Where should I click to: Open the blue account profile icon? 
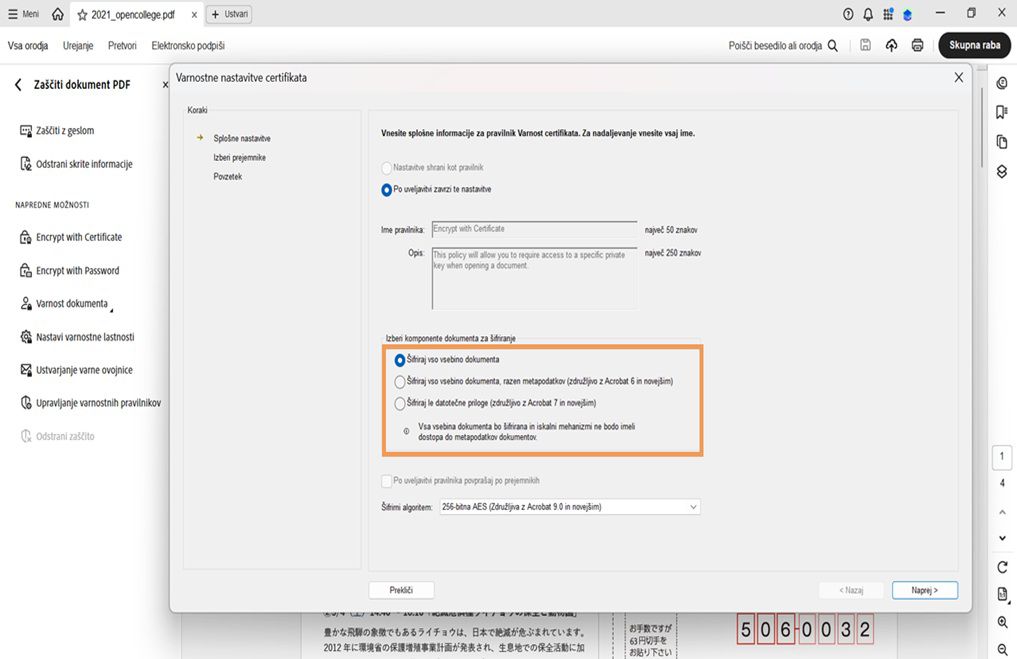tap(907, 14)
